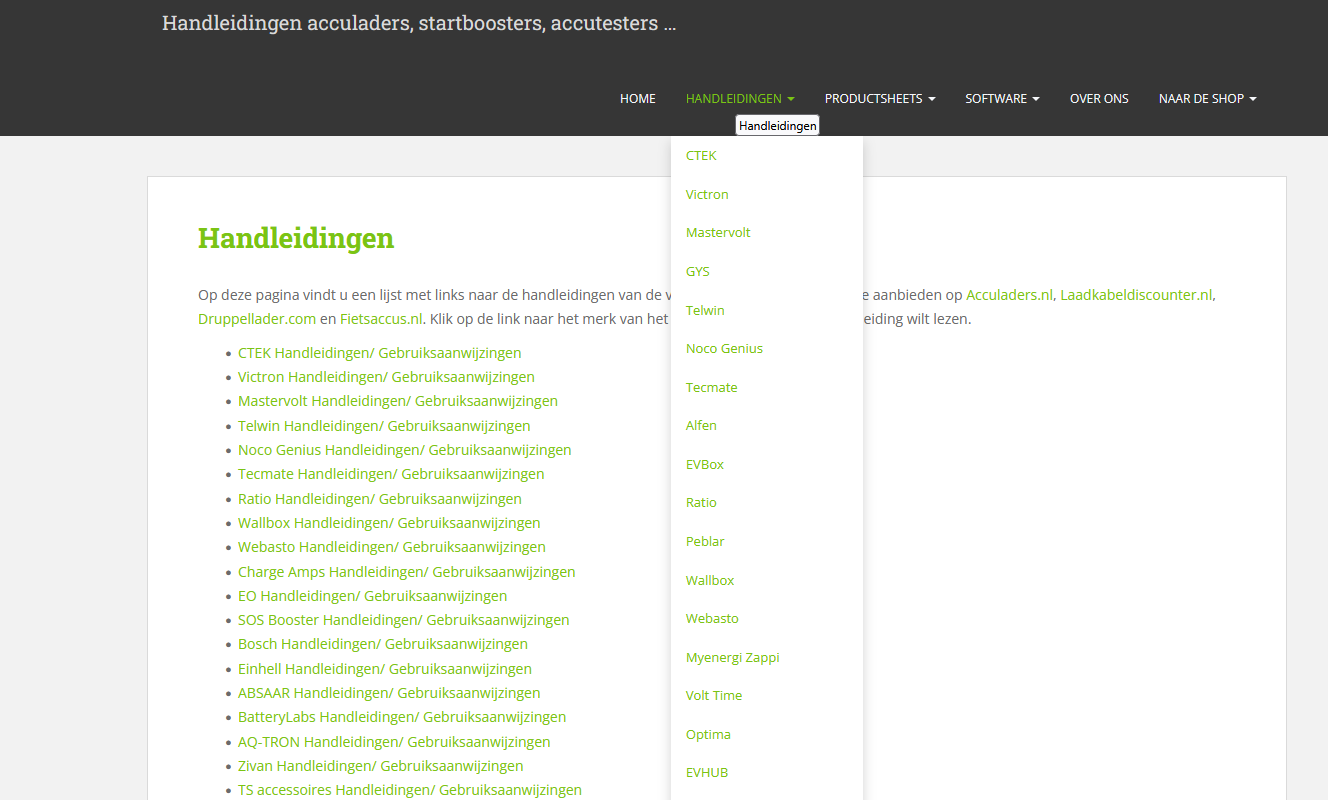Open the HANDLEIDINGEN dropdown menu
The image size is (1328, 800).
tap(740, 99)
